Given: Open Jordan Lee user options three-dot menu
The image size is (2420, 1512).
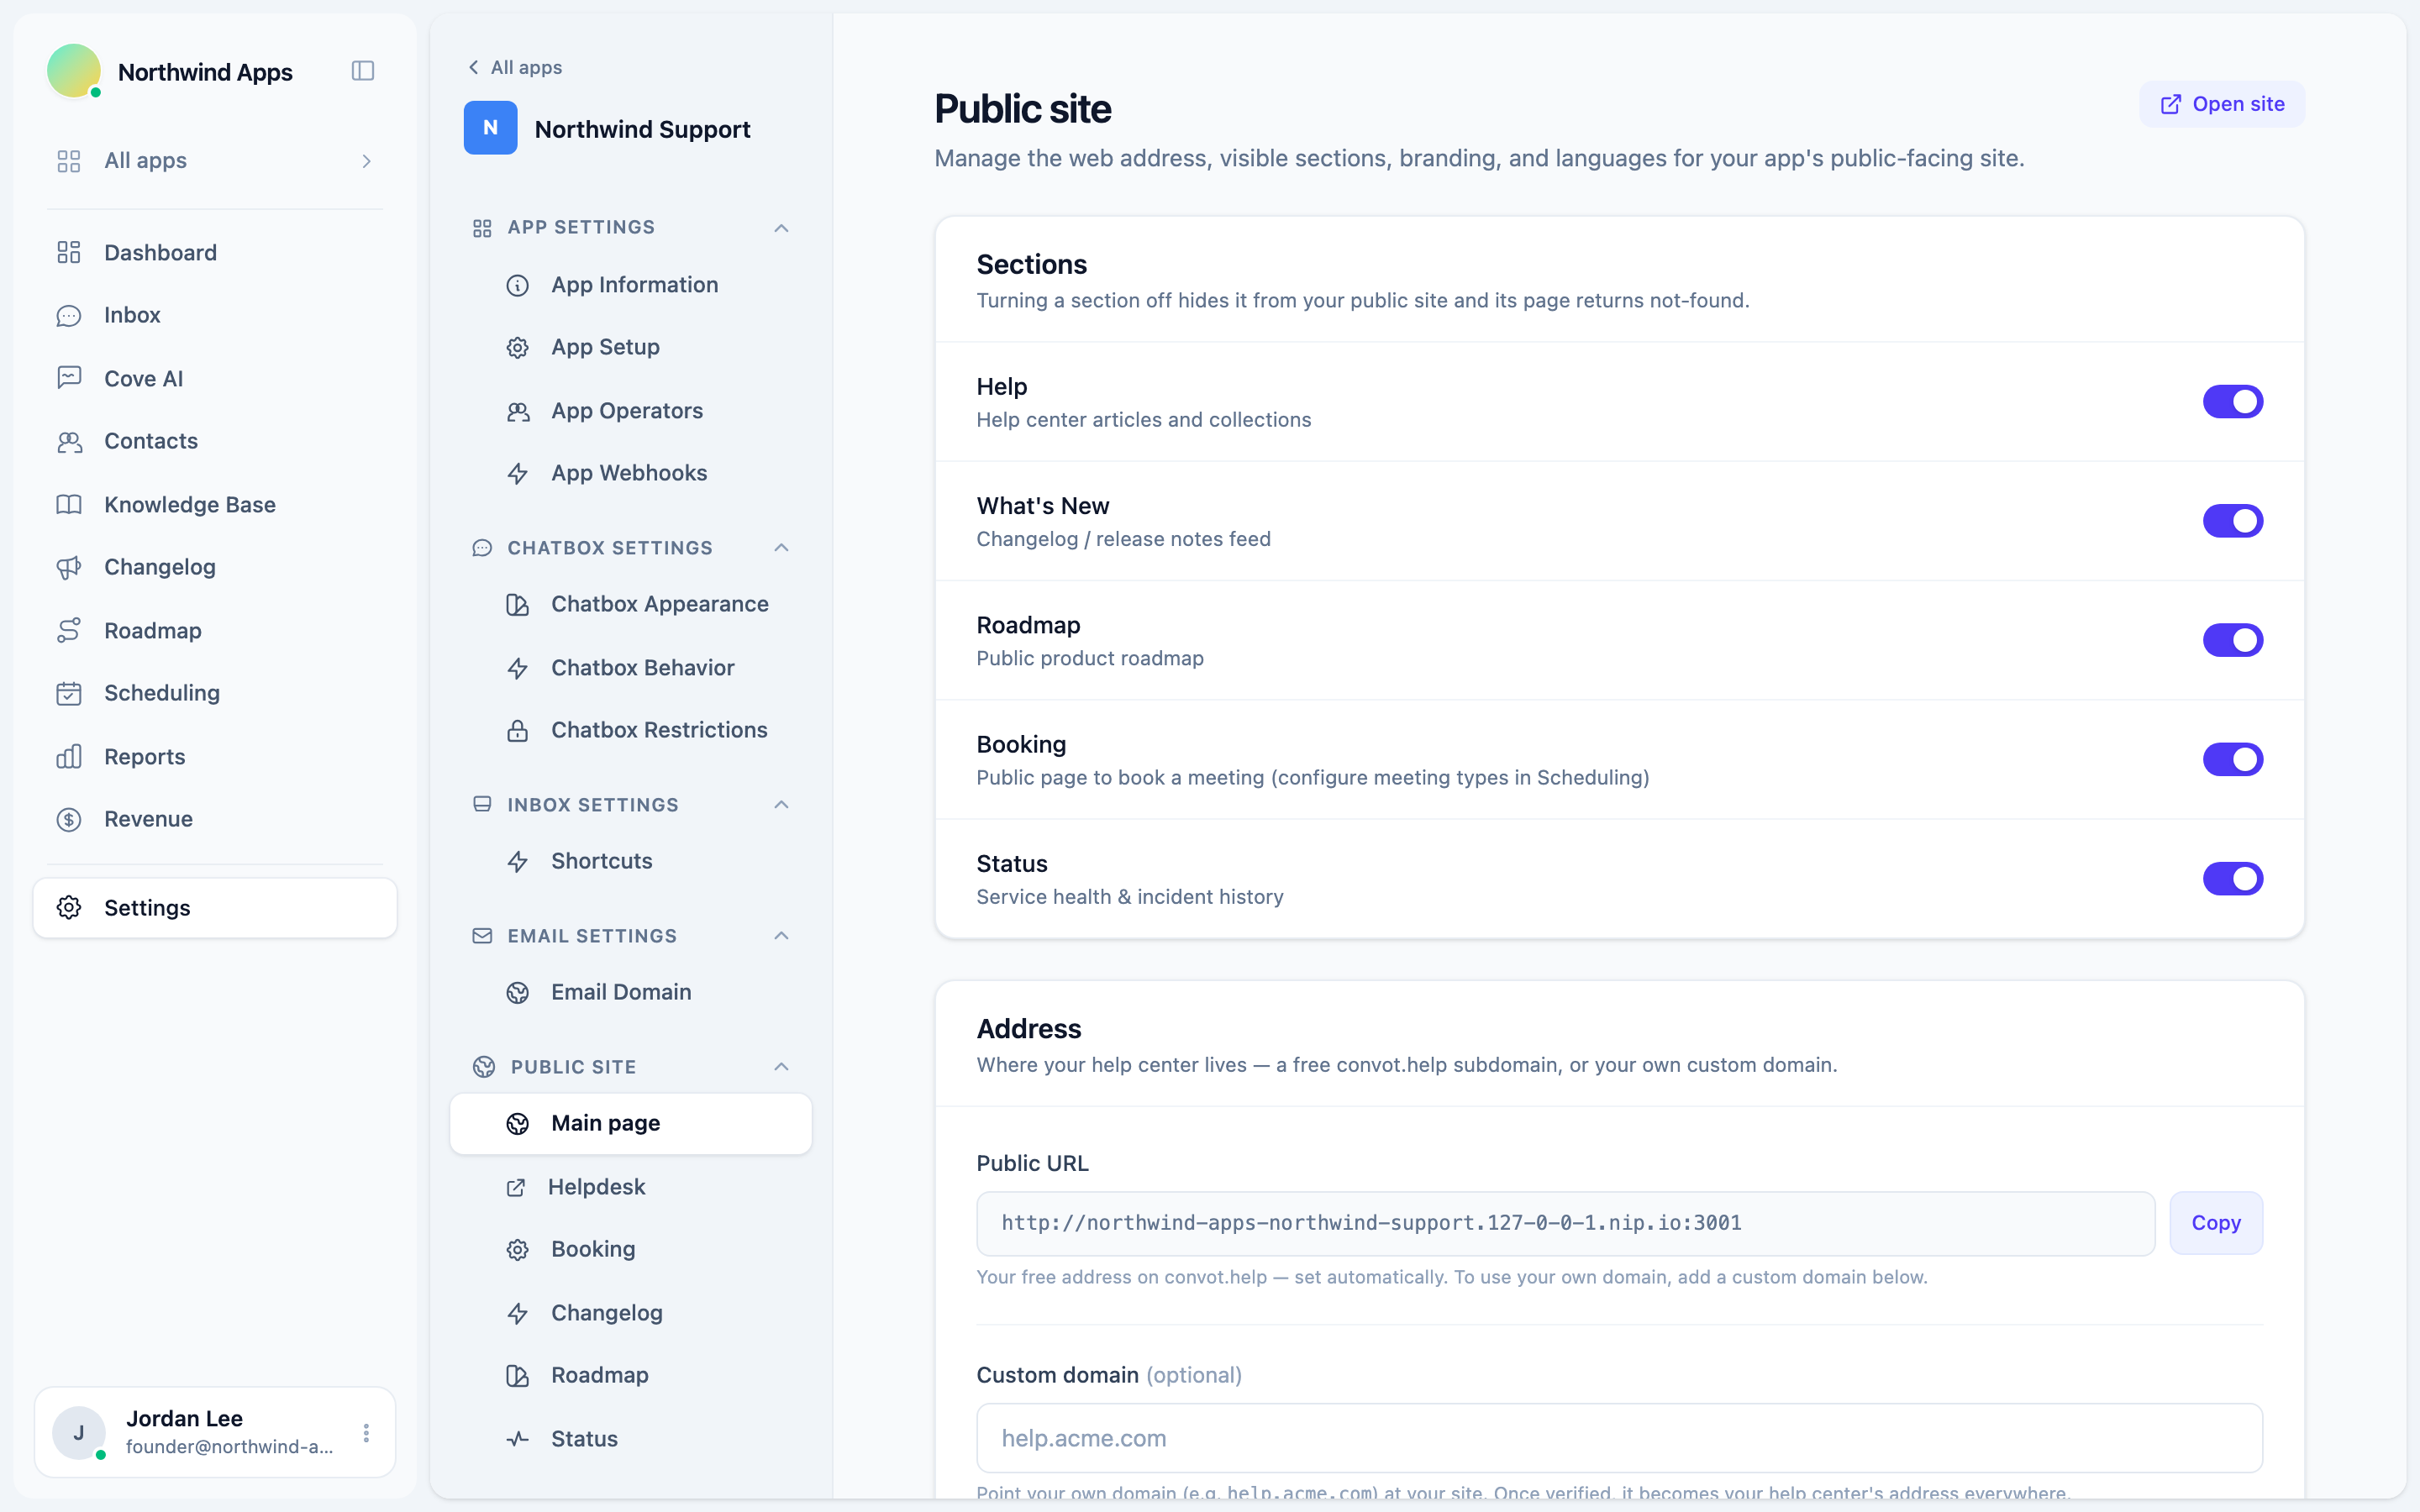Looking at the screenshot, I should 366,1433.
